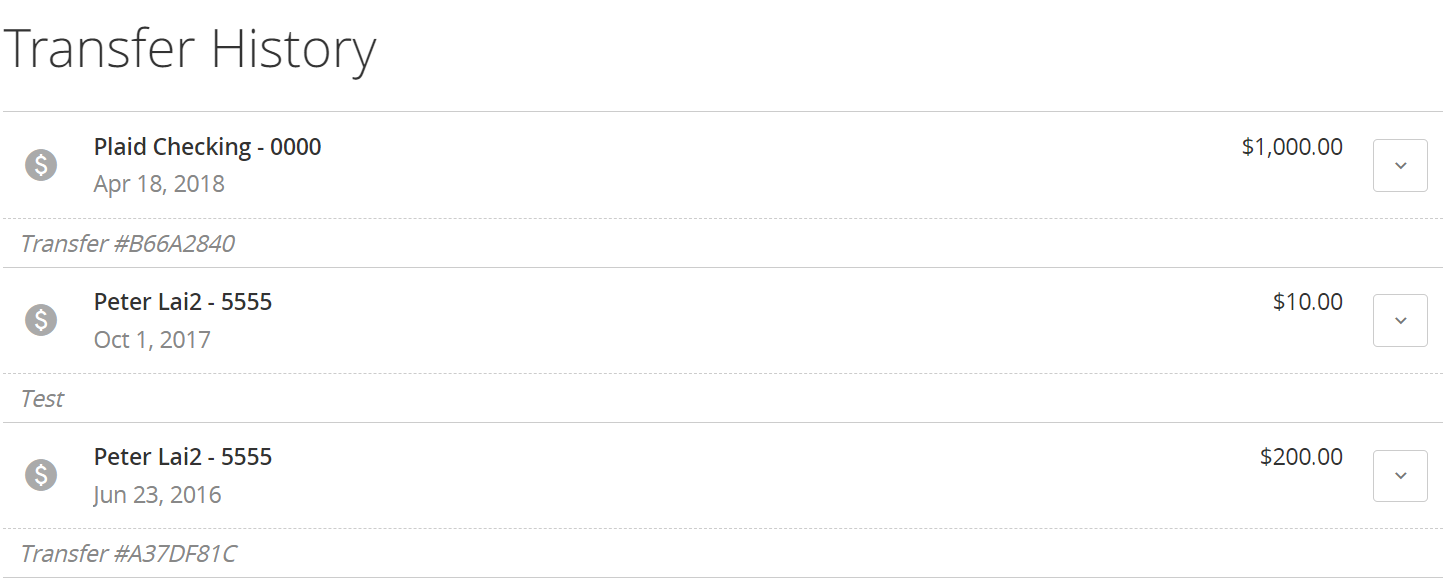Open details for the Jun 23, 2016 transfer
This screenshot has width=1452, height=578.
pos(1400,475)
